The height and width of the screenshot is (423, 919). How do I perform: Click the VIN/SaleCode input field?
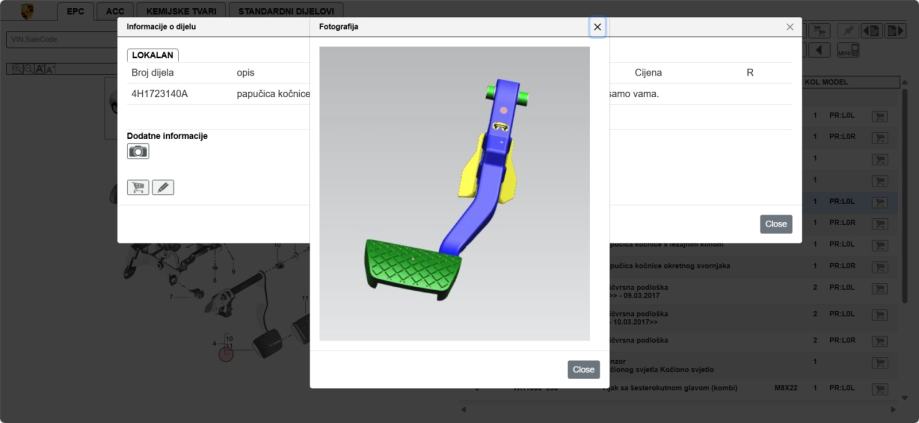tap(60, 40)
